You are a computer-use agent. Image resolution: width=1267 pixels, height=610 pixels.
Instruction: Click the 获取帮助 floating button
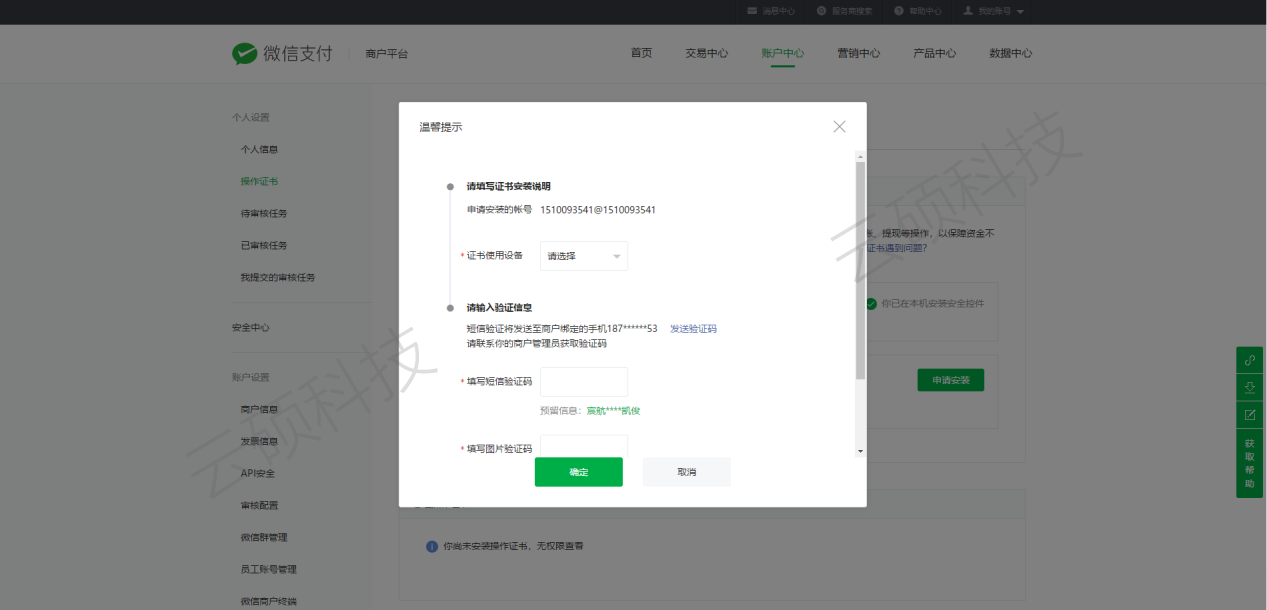click(1249, 463)
